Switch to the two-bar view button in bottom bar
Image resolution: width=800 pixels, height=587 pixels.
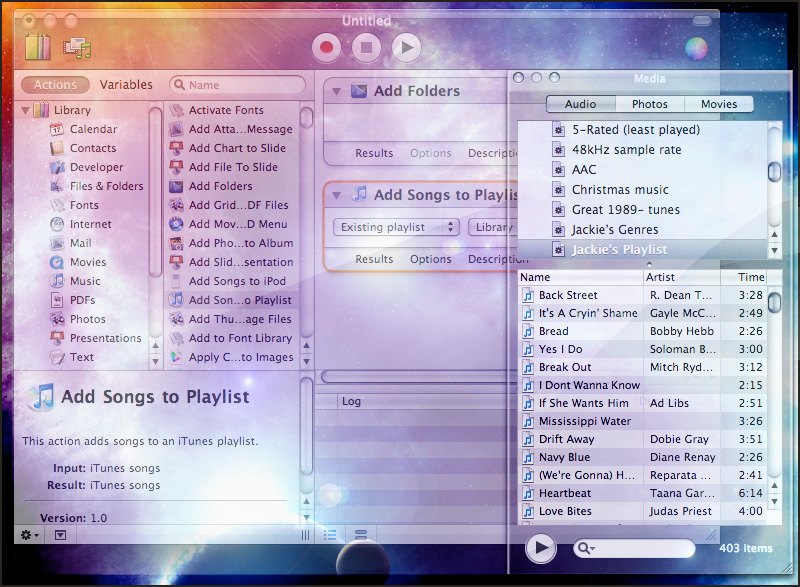[x=361, y=535]
